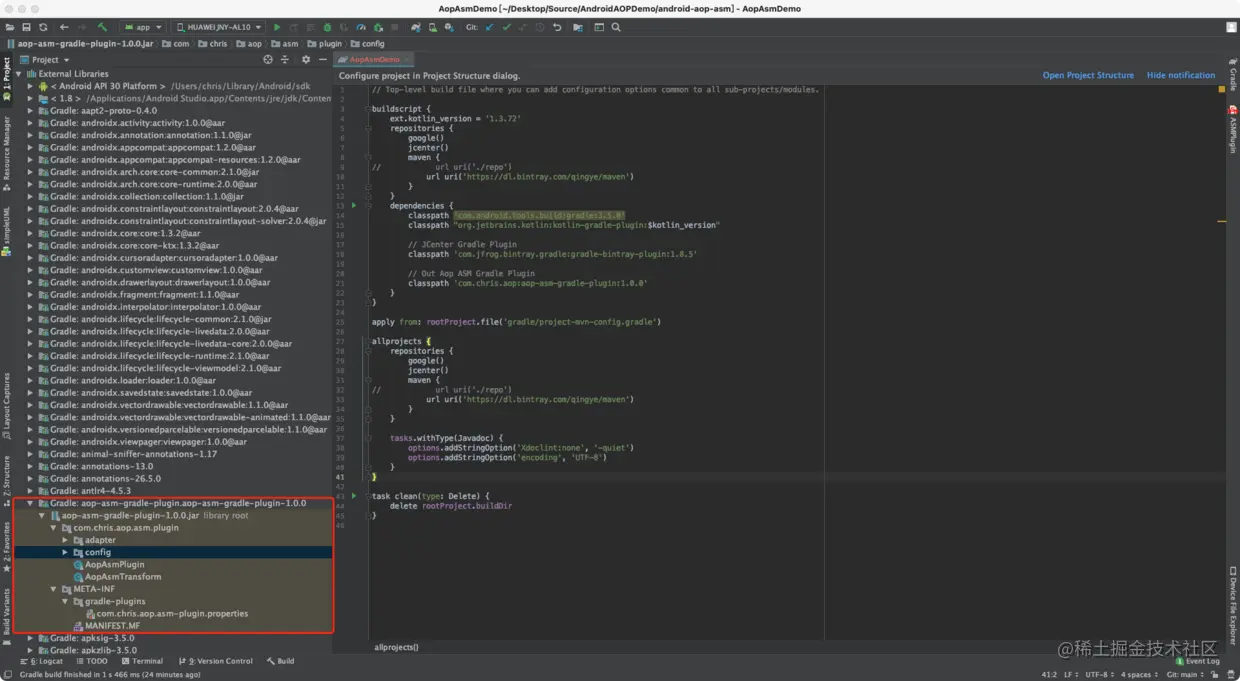1240x681 pixels.
Task: Open the Event Log in status bar
Action: [x=1198, y=661]
